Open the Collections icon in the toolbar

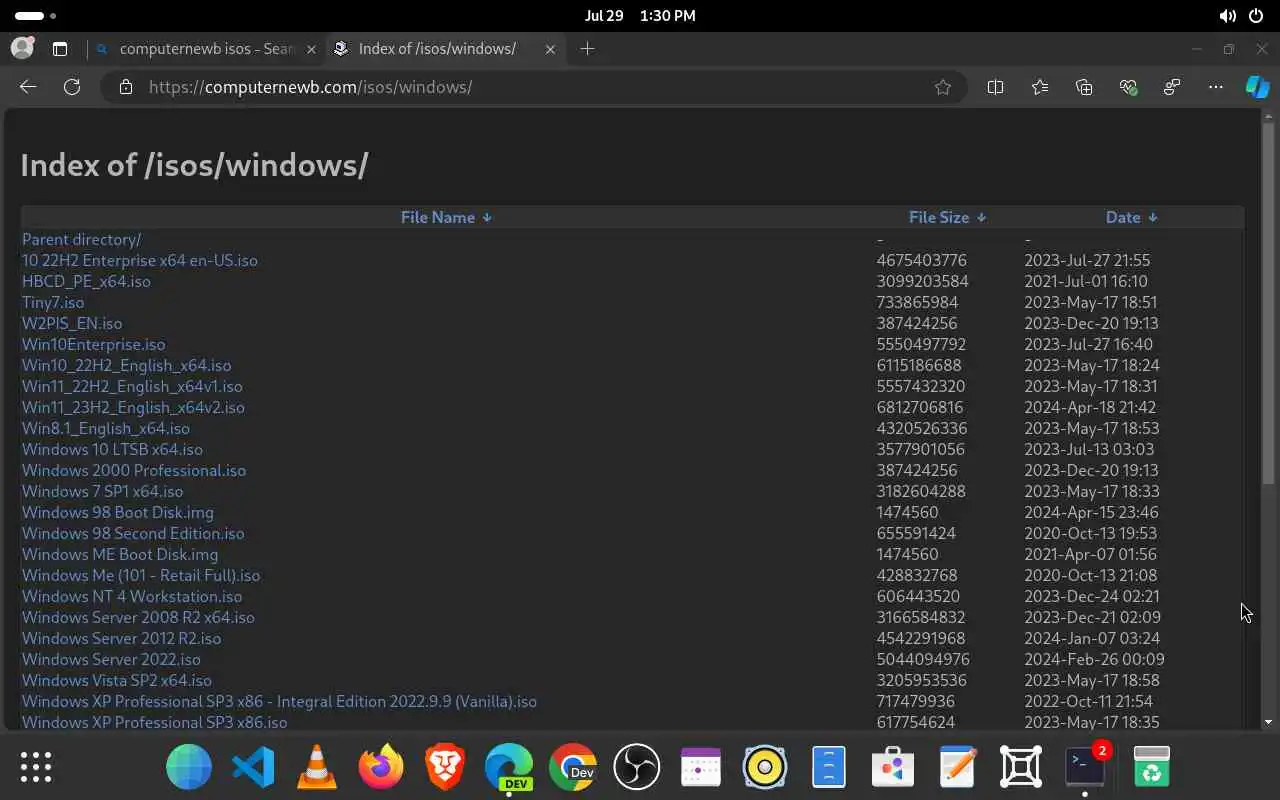coord(1084,87)
